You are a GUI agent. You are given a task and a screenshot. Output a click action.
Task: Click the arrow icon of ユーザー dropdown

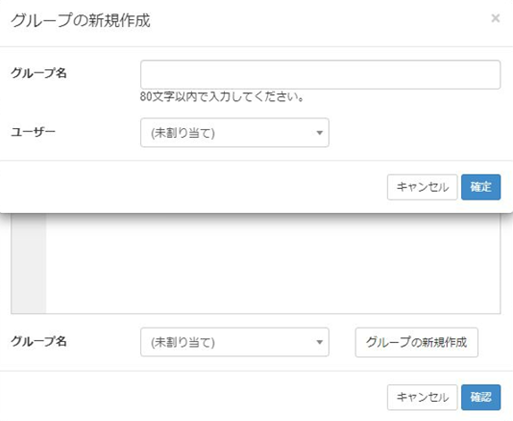point(319,133)
